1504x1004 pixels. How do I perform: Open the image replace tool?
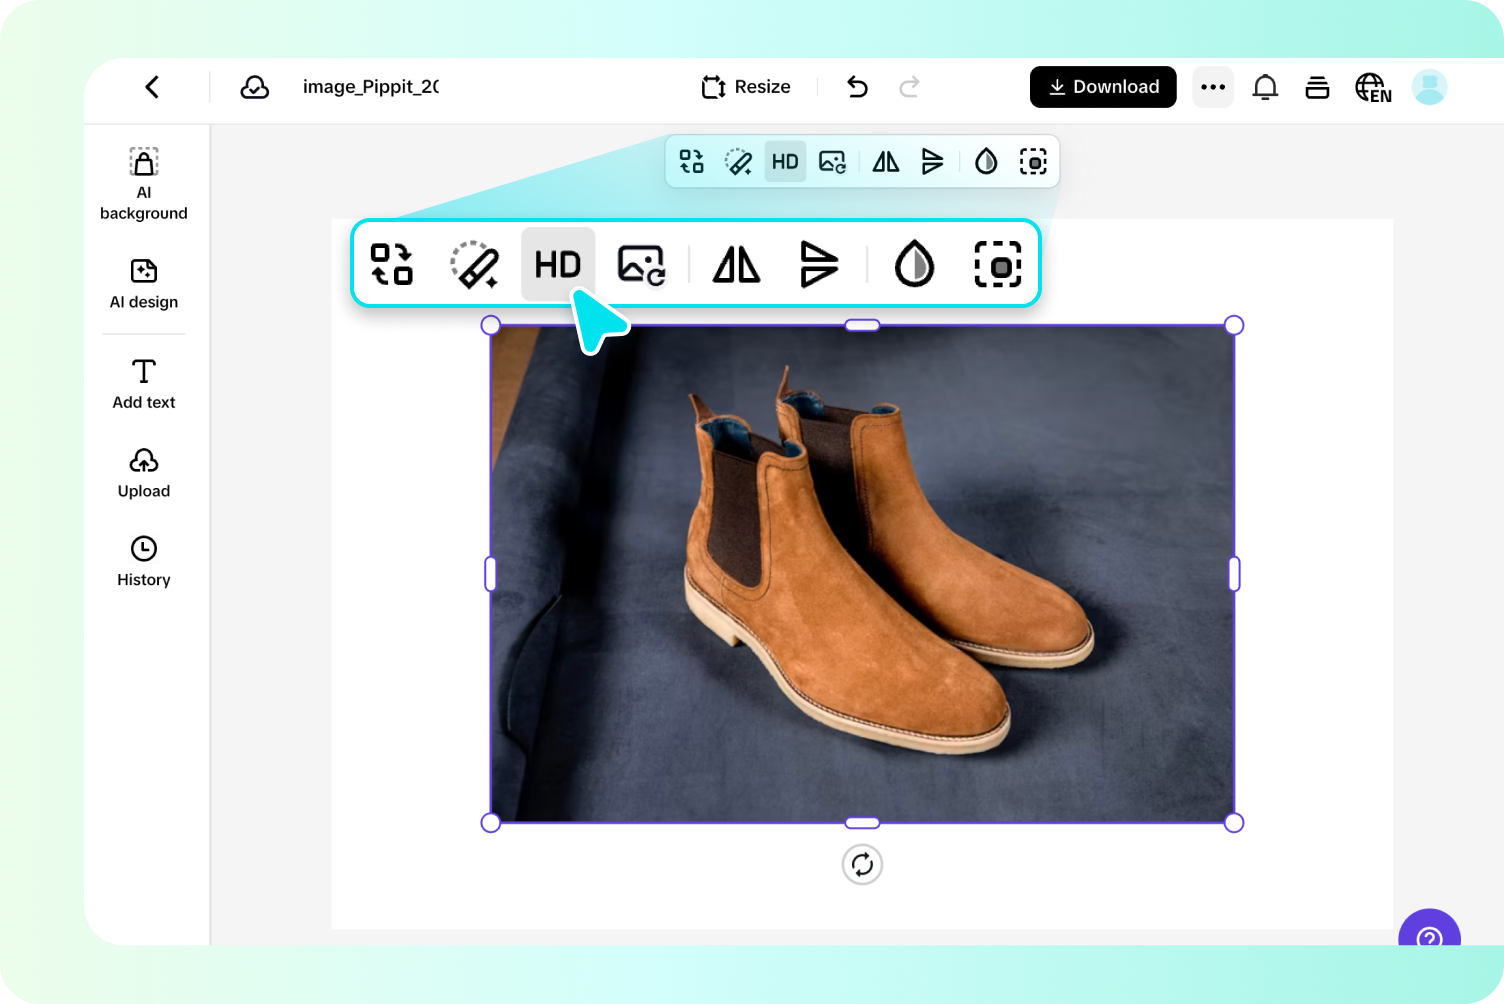[x=641, y=264]
